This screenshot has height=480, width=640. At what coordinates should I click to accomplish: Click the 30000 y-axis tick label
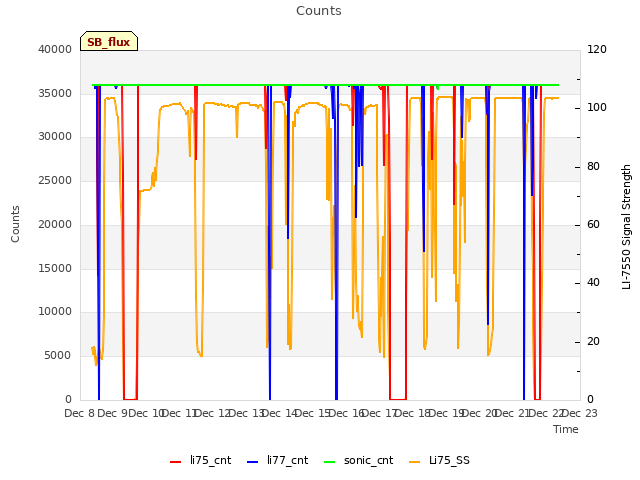point(55,137)
